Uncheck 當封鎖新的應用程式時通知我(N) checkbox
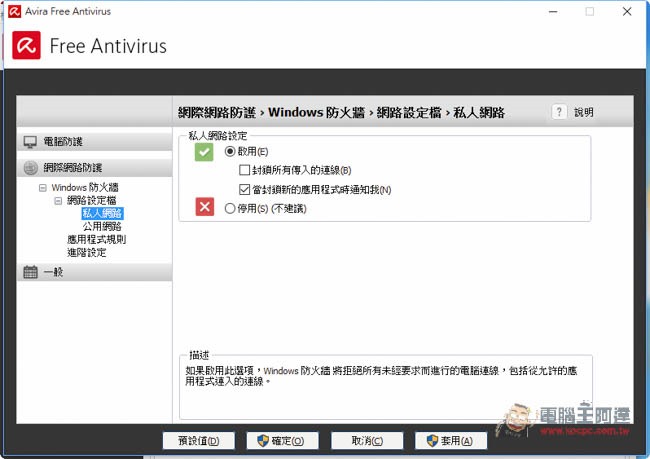Viewport: 650px width, 459px height. (245, 189)
